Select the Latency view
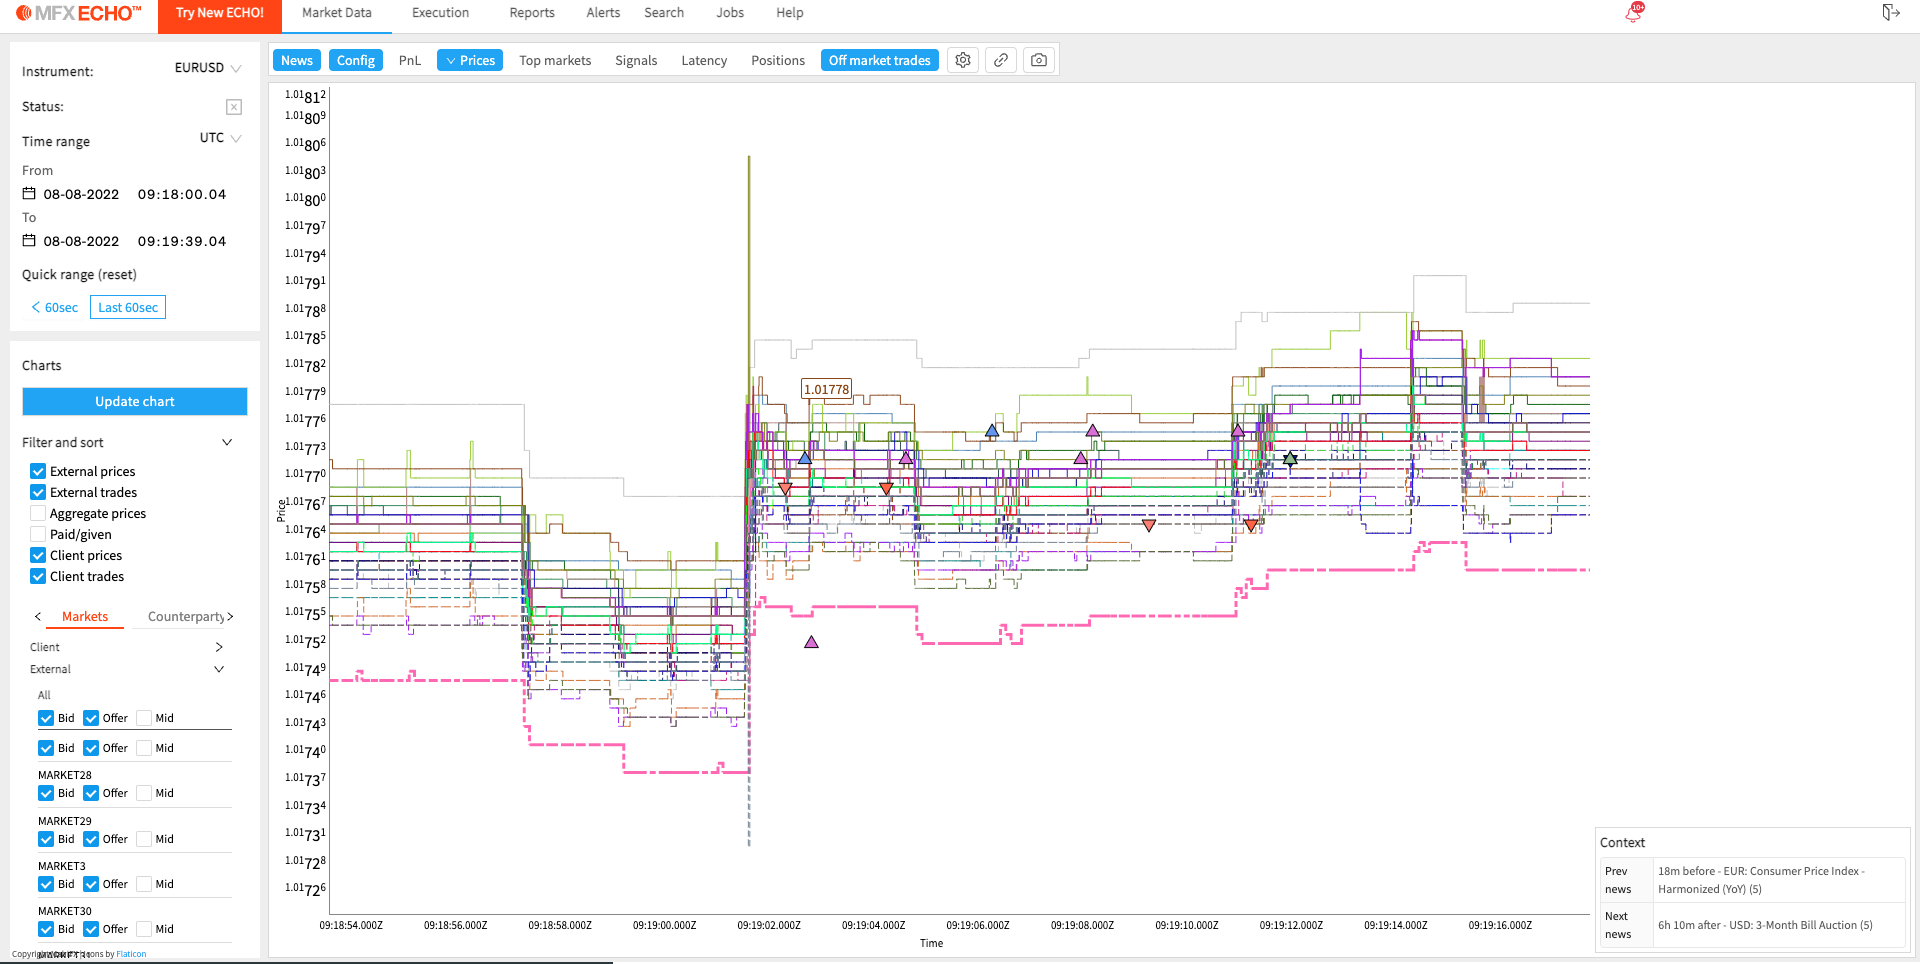This screenshot has height=964, width=1920. [704, 60]
